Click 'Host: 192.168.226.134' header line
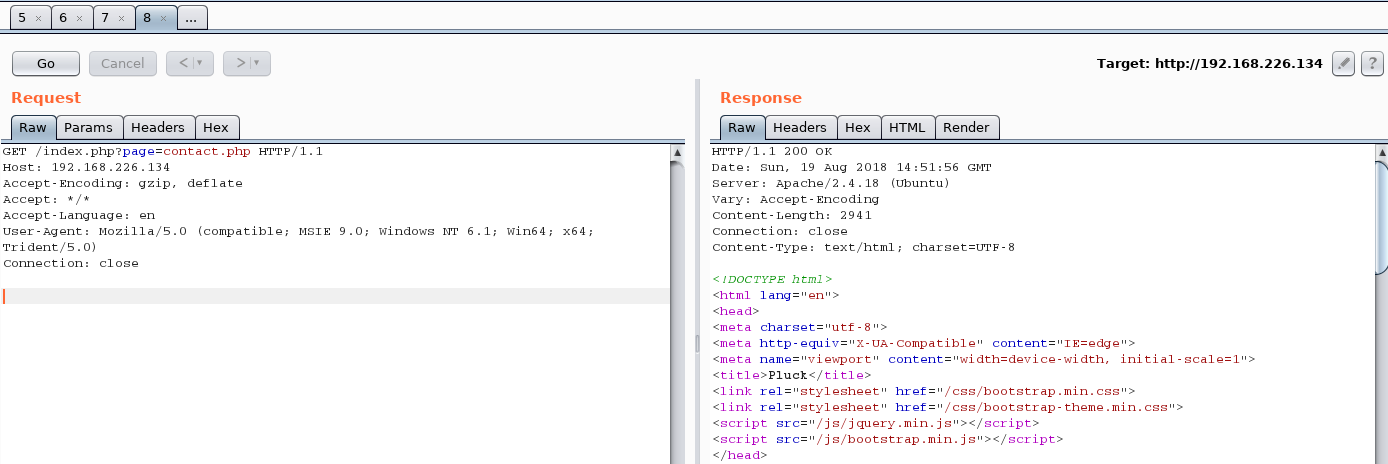 pyautogui.click(x=87, y=167)
